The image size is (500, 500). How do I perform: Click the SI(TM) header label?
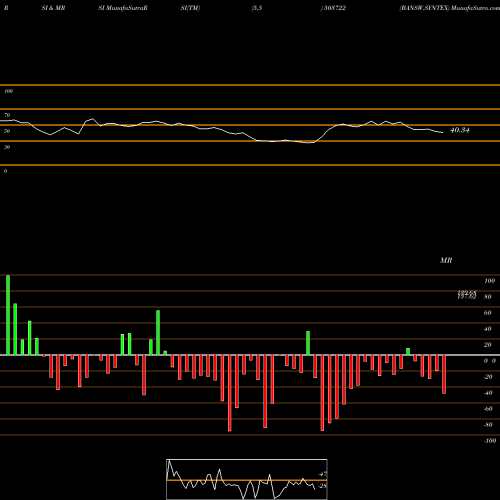tap(190, 8)
